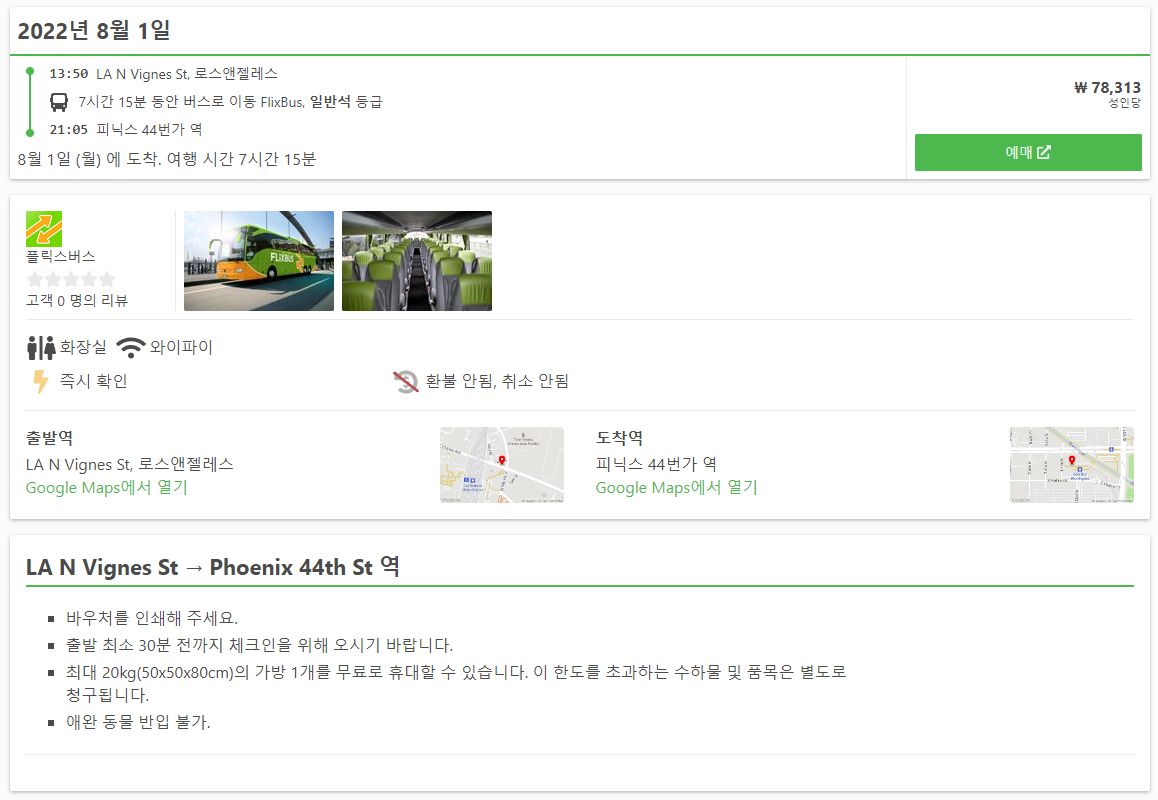1158x800 pixels.
Task: Click the 출발역 heading
Action: (x=49, y=438)
